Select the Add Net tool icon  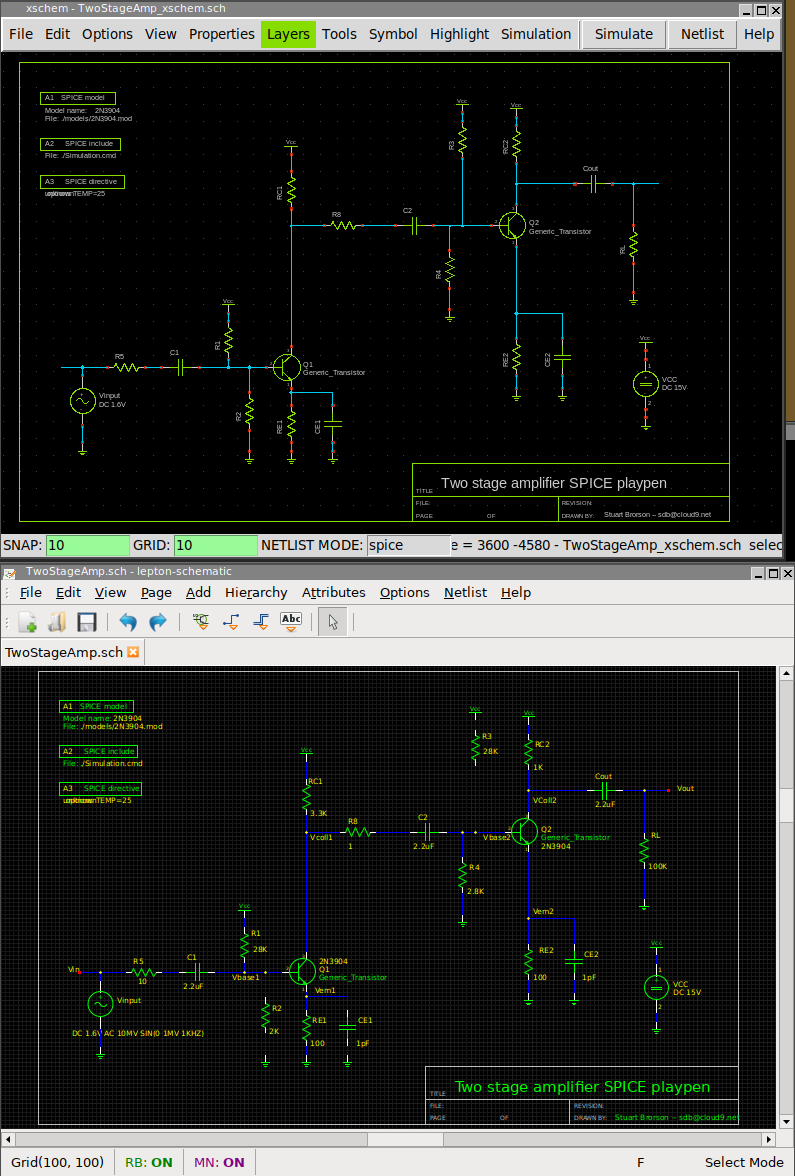click(231, 622)
